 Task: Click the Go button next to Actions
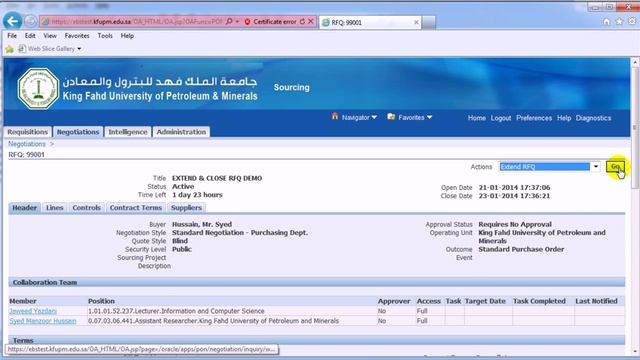point(615,167)
